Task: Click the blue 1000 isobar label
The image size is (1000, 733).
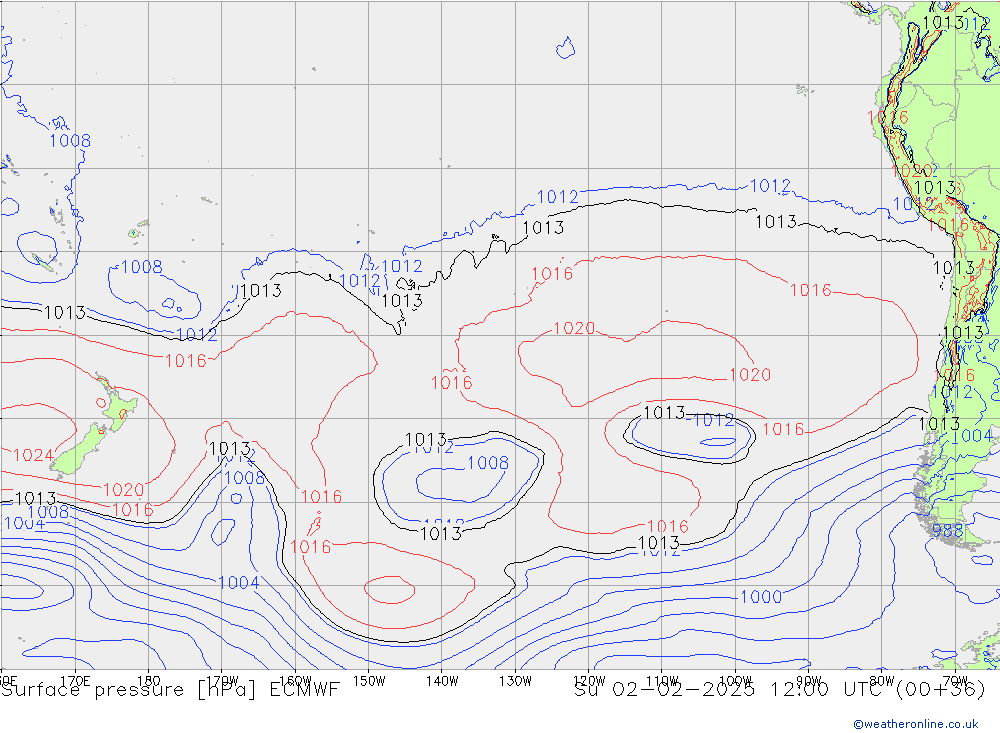Action: click(x=760, y=597)
